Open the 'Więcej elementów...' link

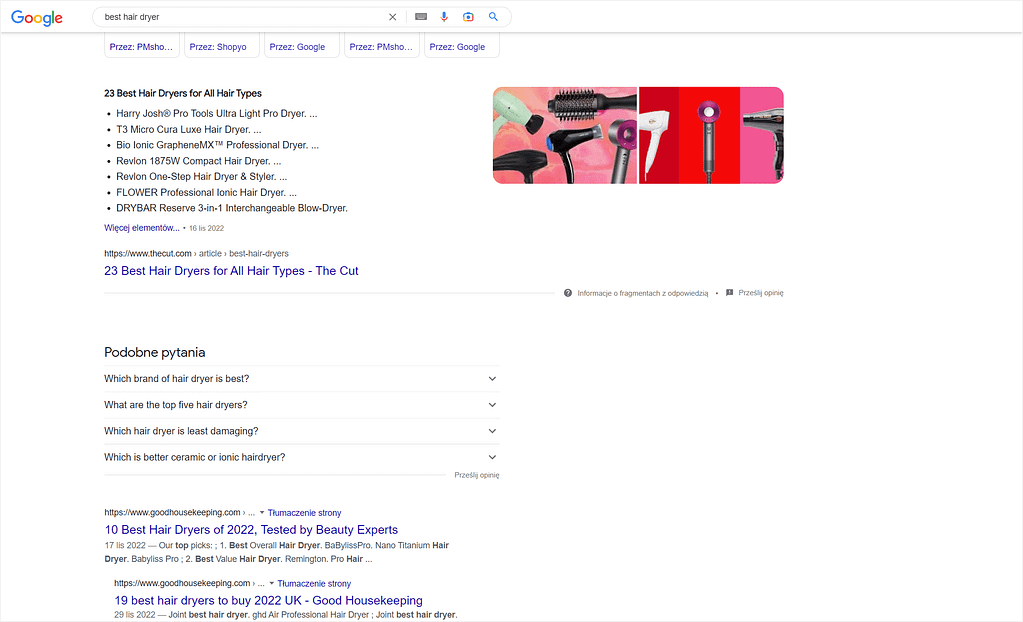pos(141,227)
